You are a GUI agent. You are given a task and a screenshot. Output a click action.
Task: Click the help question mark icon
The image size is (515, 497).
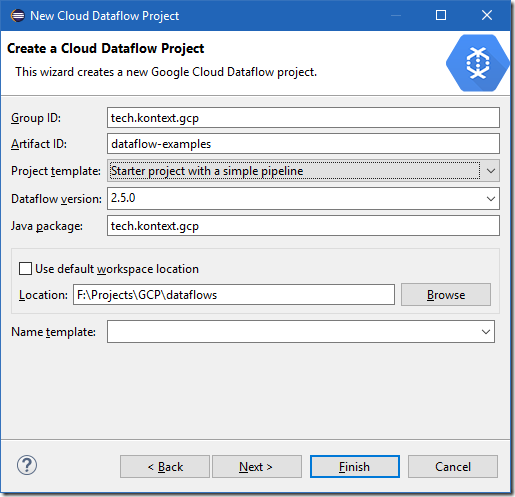(27, 465)
